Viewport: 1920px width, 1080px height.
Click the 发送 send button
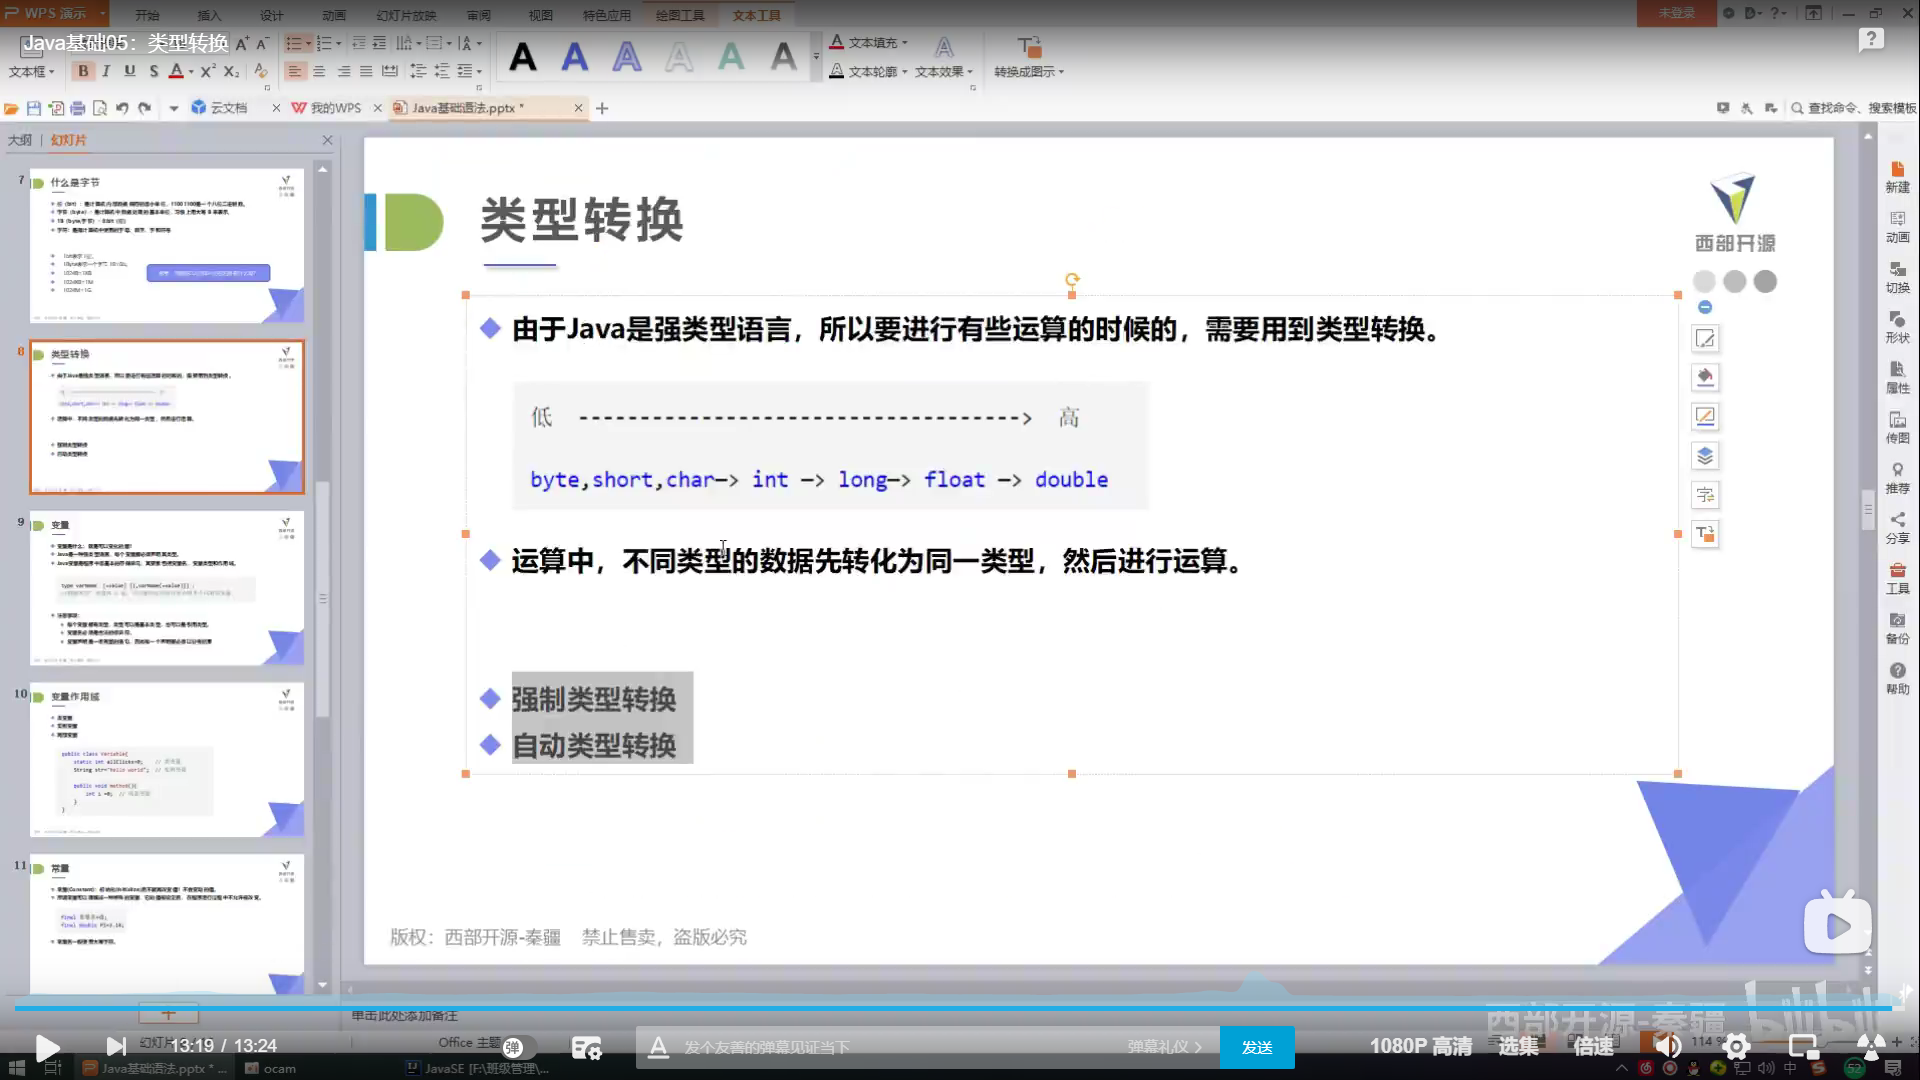click(1256, 1047)
